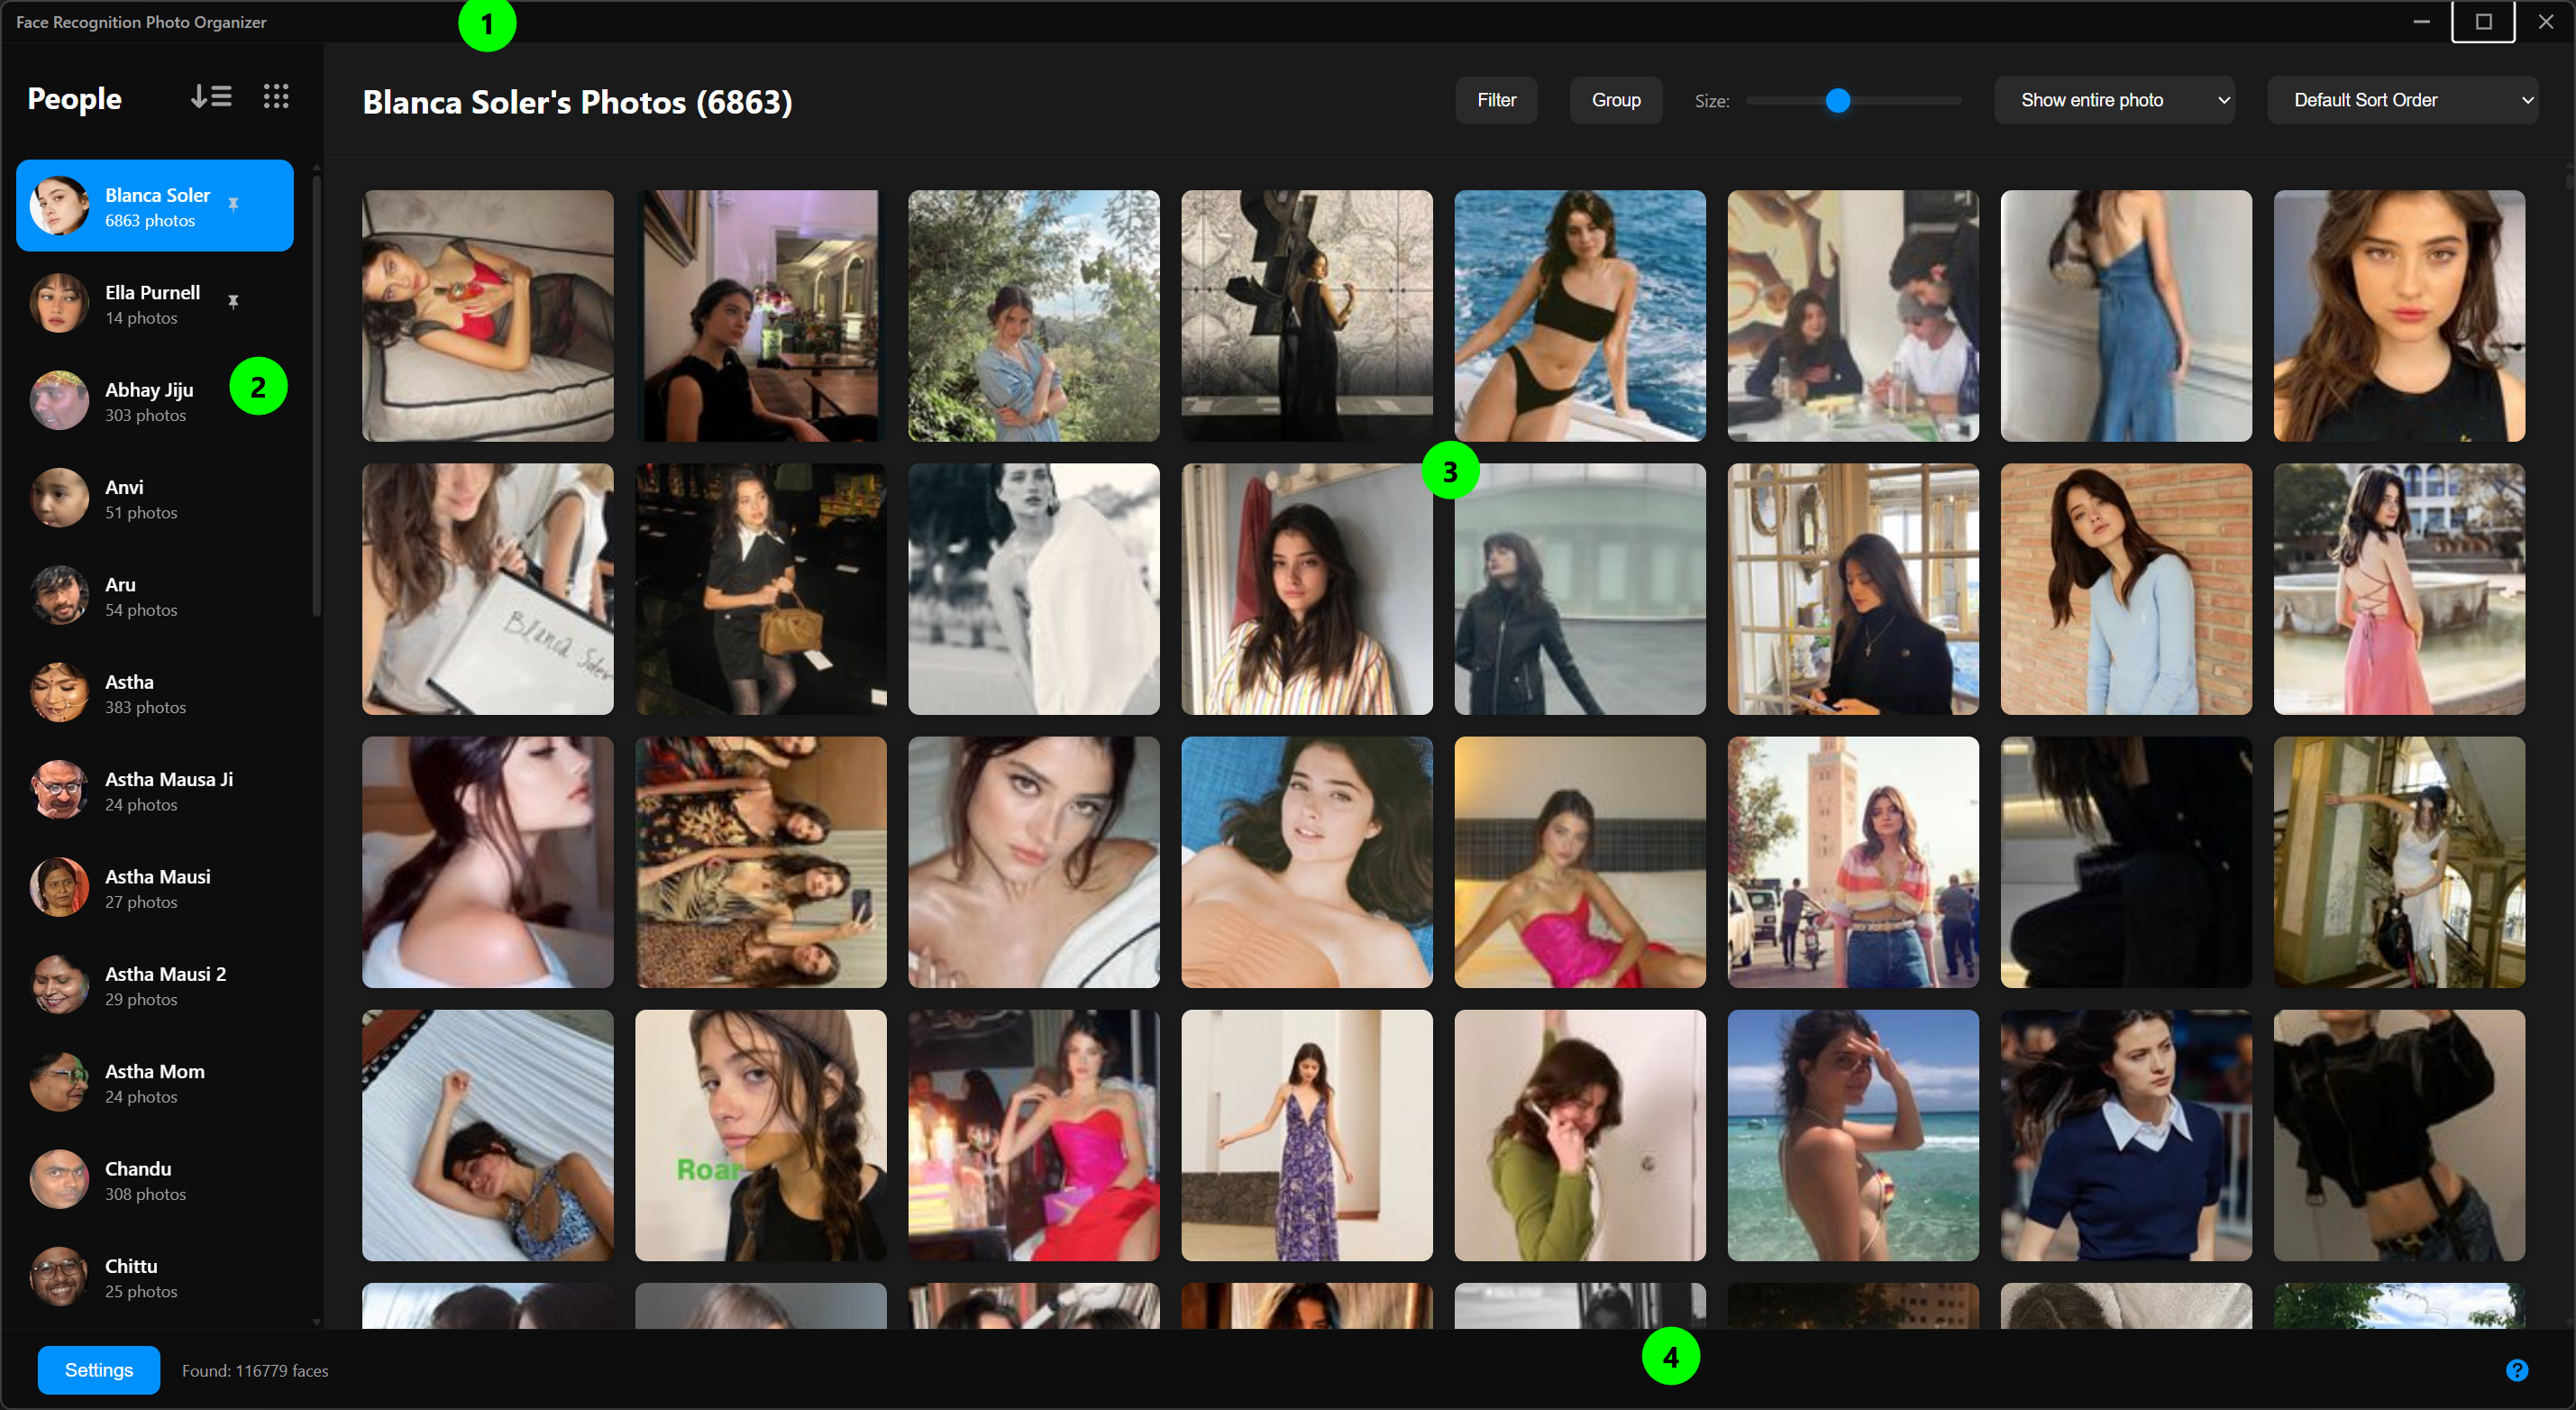2576x1410 pixels.
Task: Open the help question mark icon
Action: coord(2516,1370)
